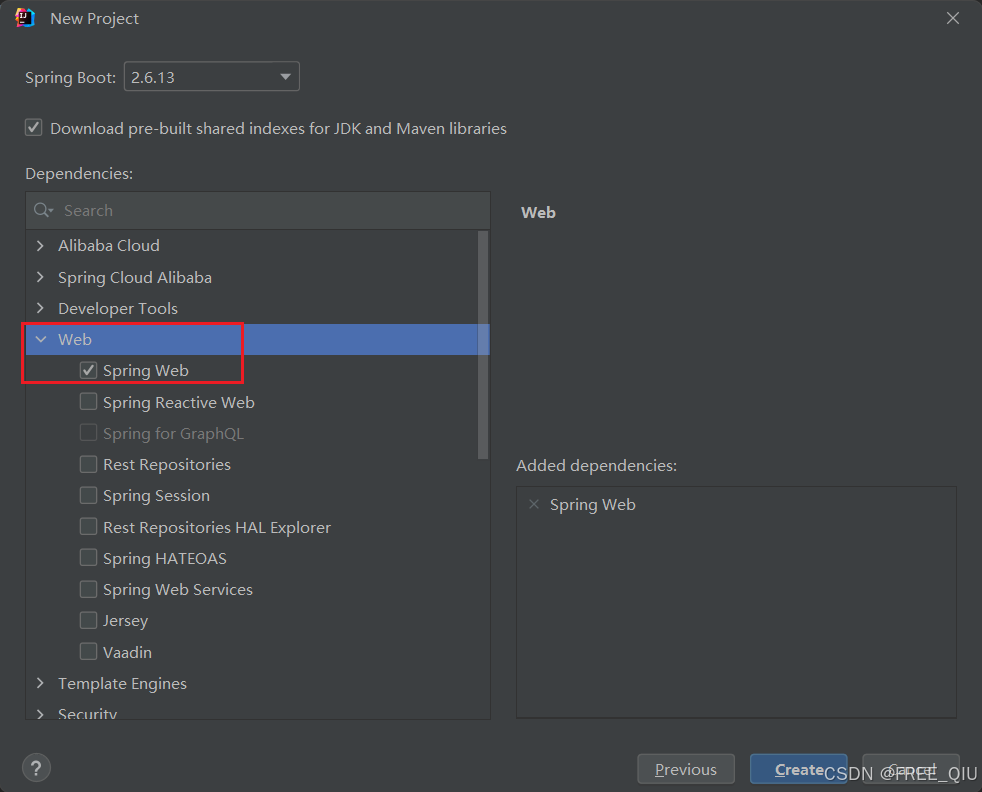Viewport: 982px width, 792px height.
Task: Uncheck Download pre-built shared indexes checkbox
Action: point(34,128)
